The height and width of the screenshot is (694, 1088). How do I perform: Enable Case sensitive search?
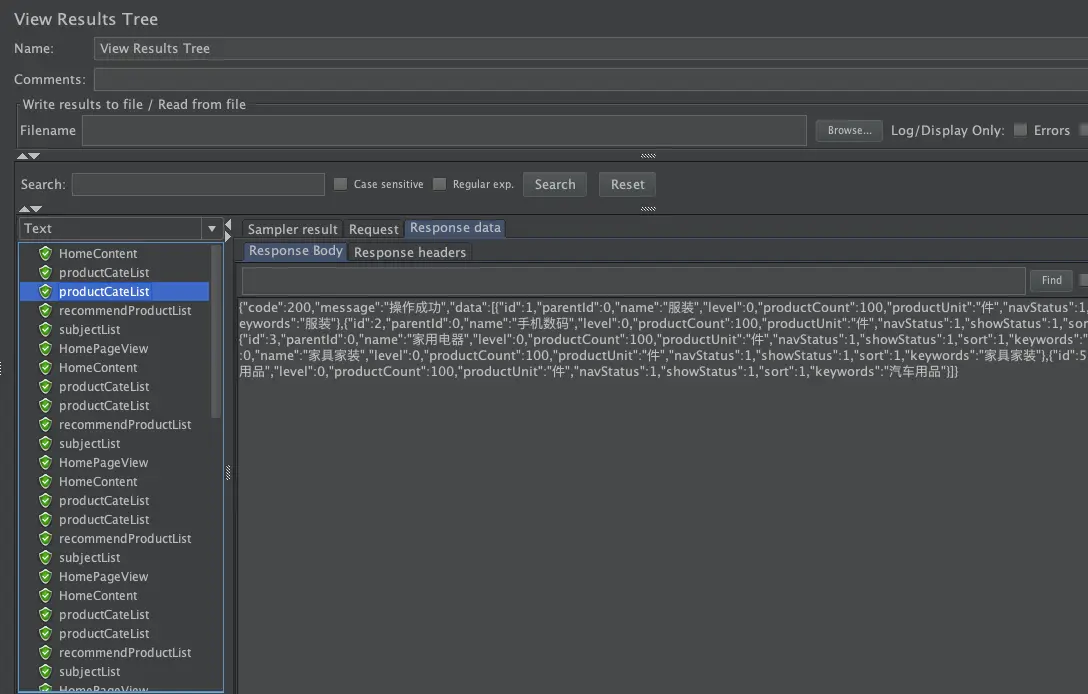[340, 184]
